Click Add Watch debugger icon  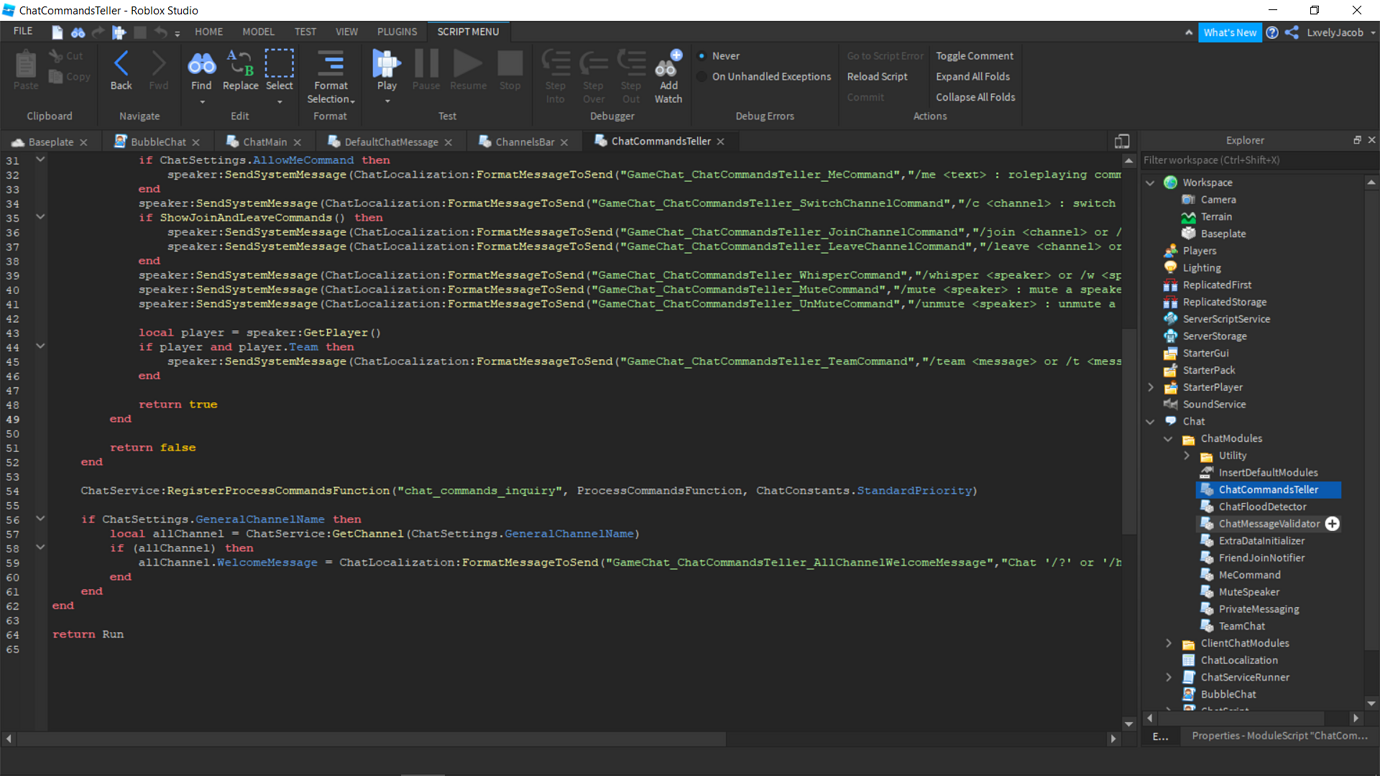pyautogui.click(x=668, y=65)
